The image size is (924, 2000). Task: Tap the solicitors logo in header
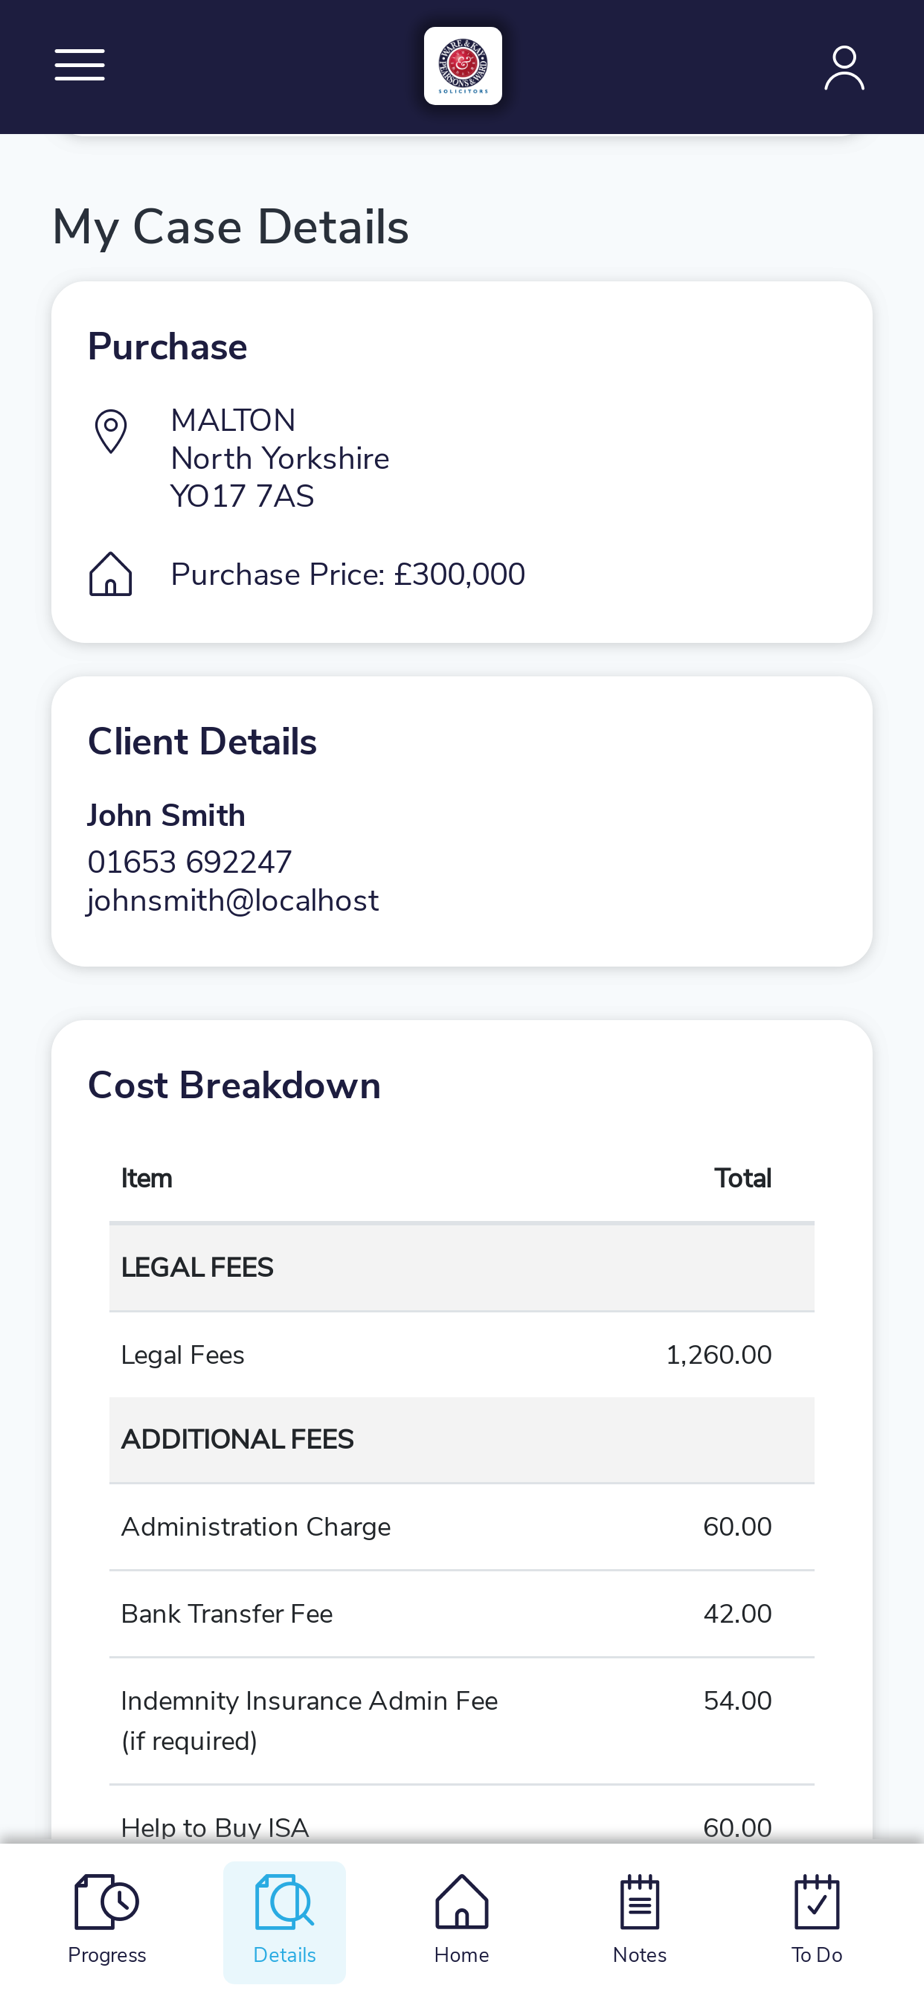(x=462, y=66)
